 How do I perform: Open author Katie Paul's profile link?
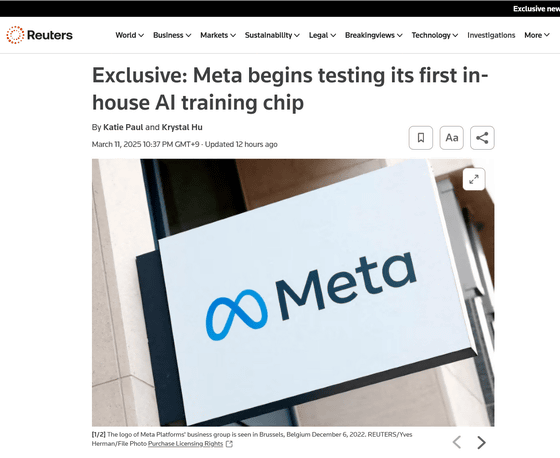tap(123, 127)
